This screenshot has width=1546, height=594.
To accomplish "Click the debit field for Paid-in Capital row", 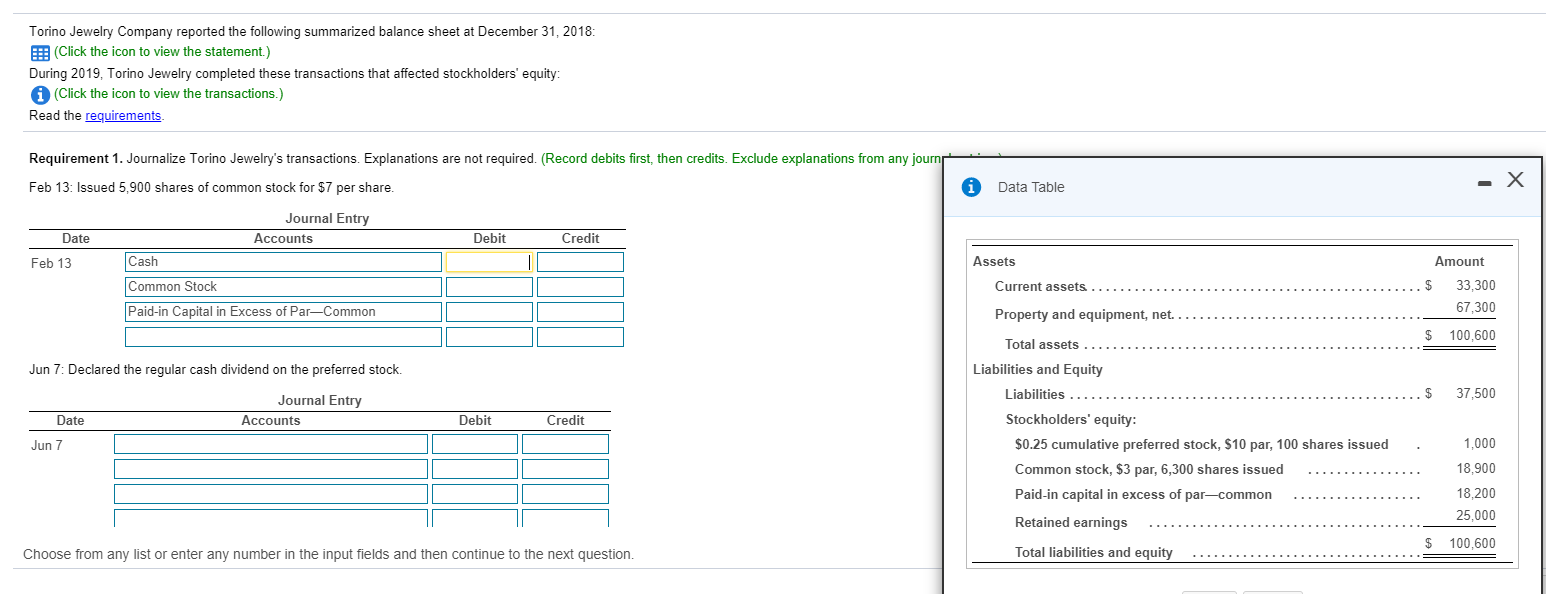I will pyautogui.click(x=489, y=312).
